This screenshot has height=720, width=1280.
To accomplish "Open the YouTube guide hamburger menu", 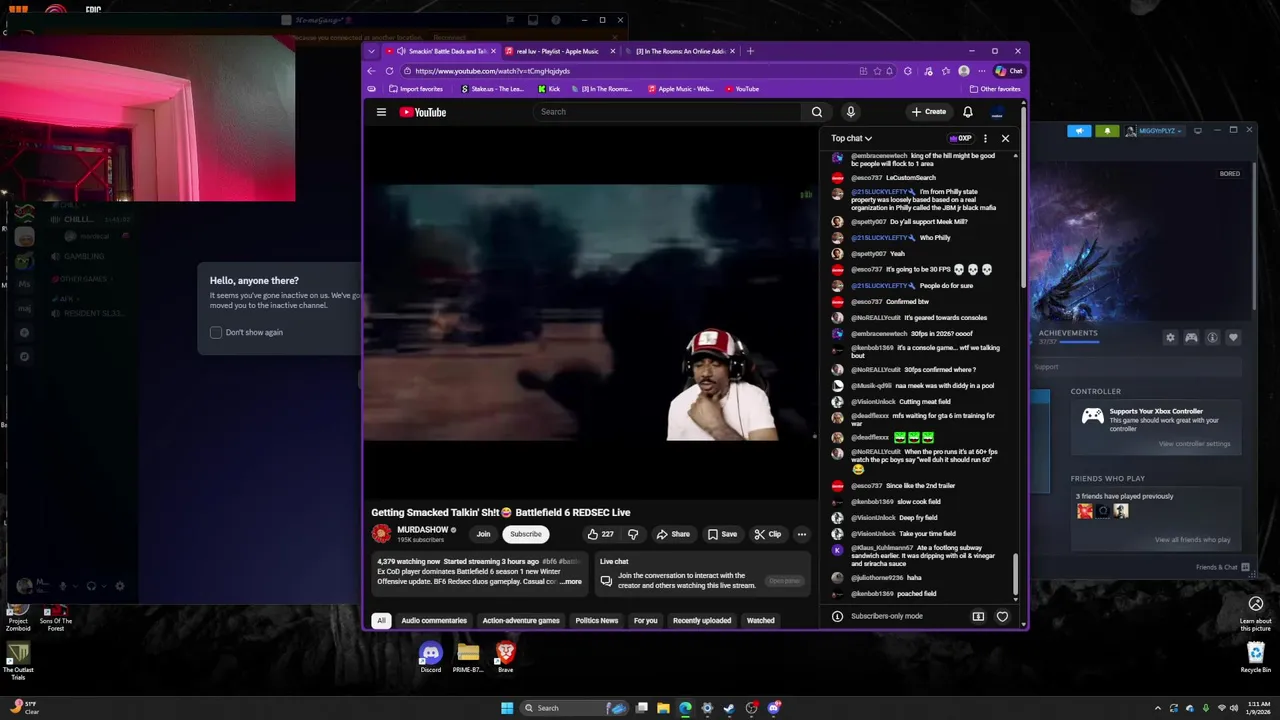I will pyautogui.click(x=381, y=112).
